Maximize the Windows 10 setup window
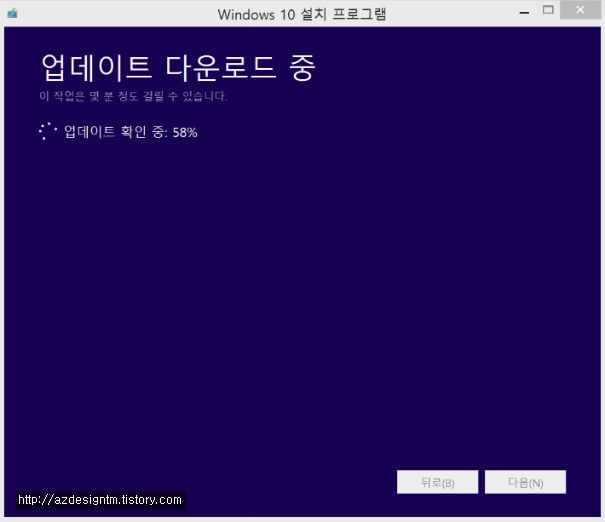The width and height of the screenshot is (605, 522). [548, 10]
